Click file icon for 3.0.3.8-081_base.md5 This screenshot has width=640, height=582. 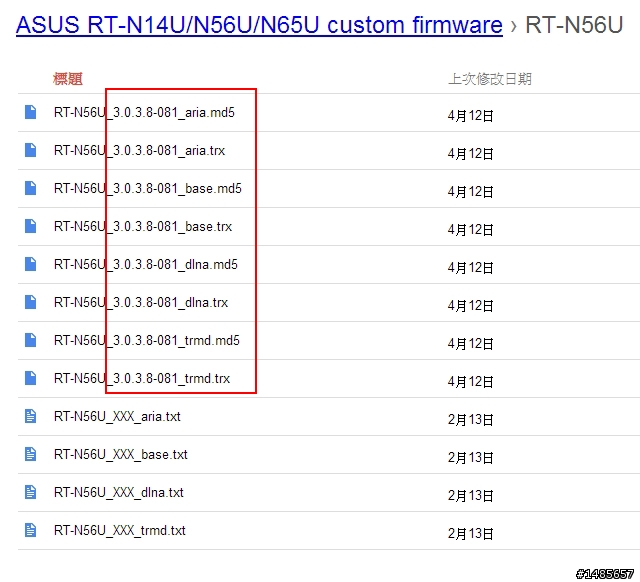[31, 188]
